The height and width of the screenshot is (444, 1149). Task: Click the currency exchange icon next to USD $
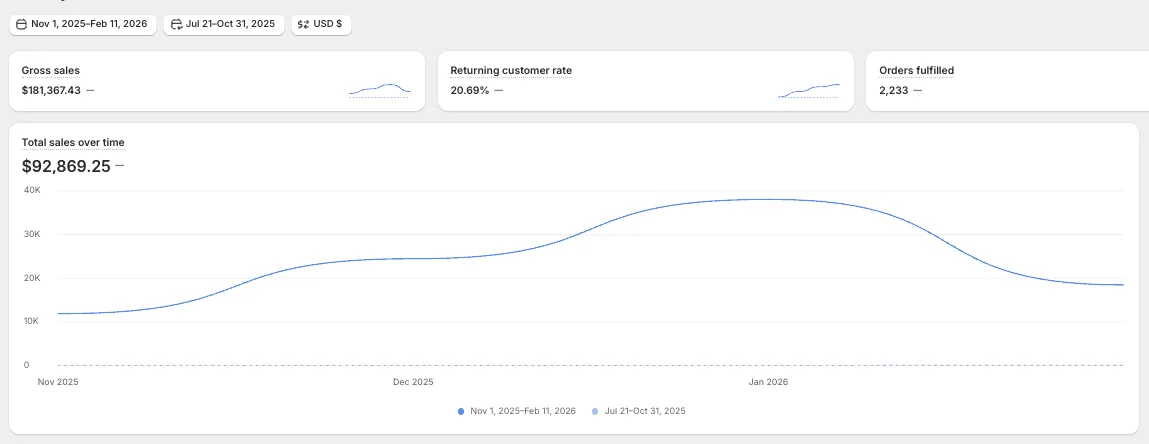[x=303, y=24]
